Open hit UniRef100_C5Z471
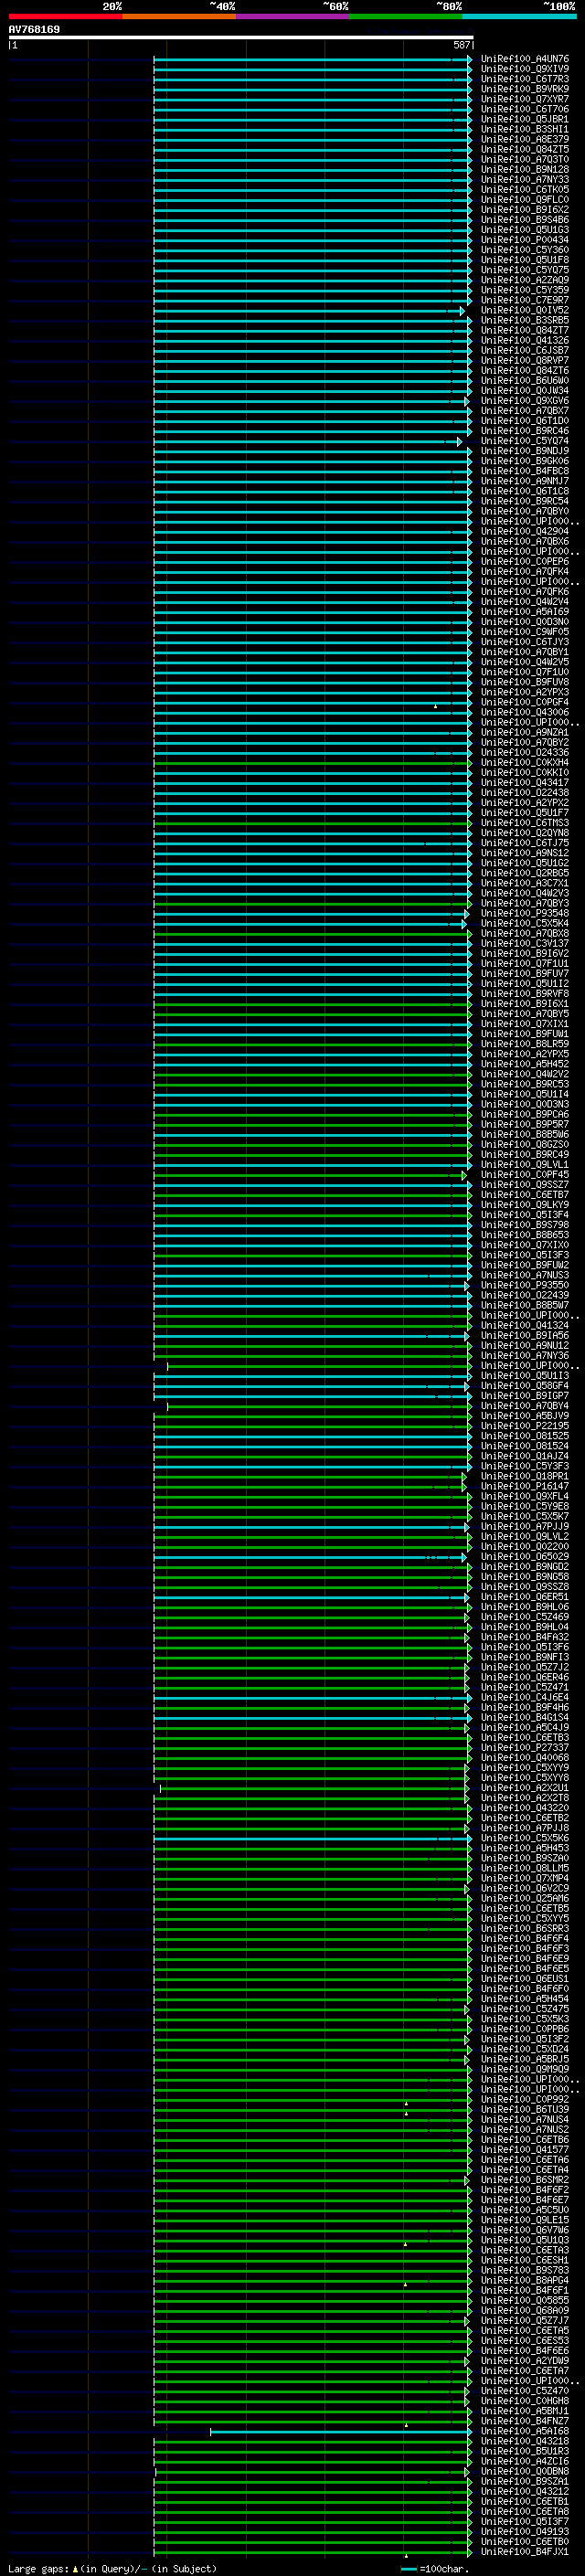The height and width of the screenshot is (2576, 585). pos(525,1688)
